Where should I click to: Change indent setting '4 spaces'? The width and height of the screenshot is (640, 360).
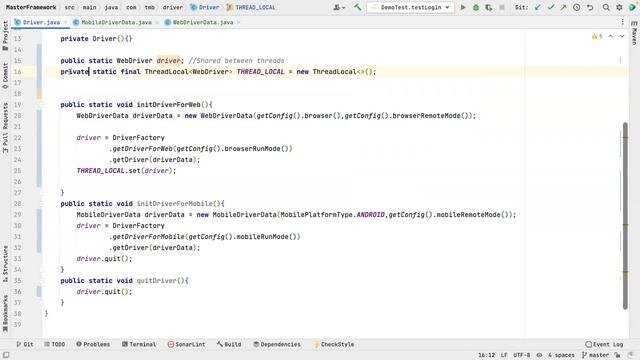tap(561, 356)
